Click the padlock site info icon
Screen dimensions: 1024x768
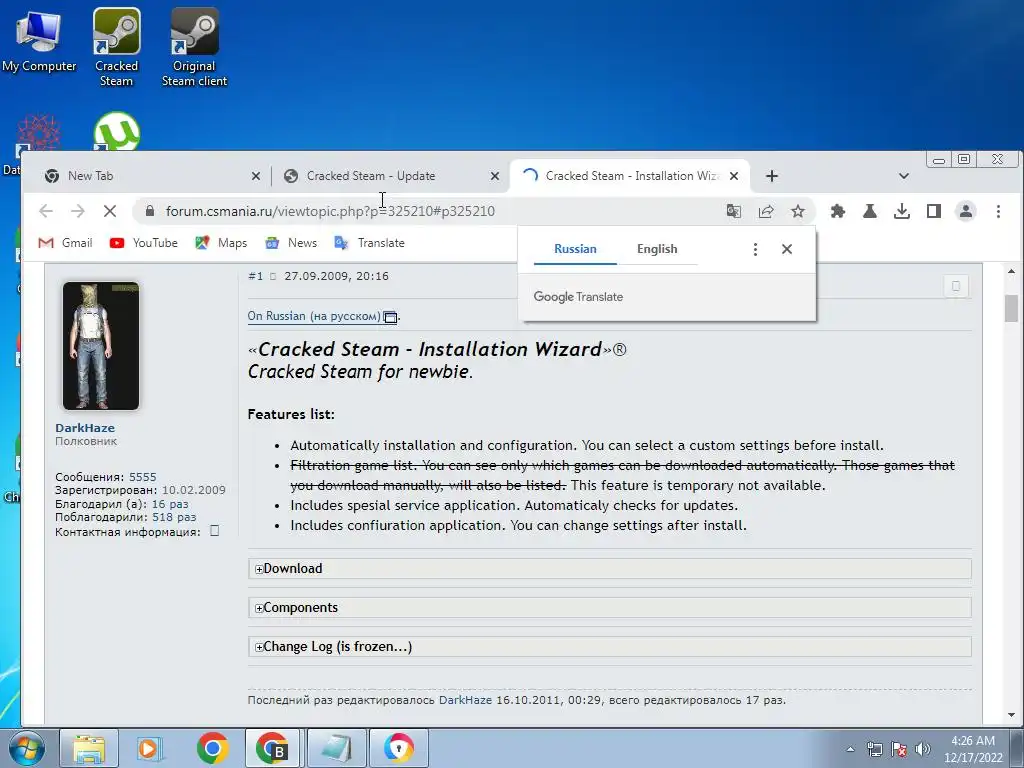tap(150, 211)
